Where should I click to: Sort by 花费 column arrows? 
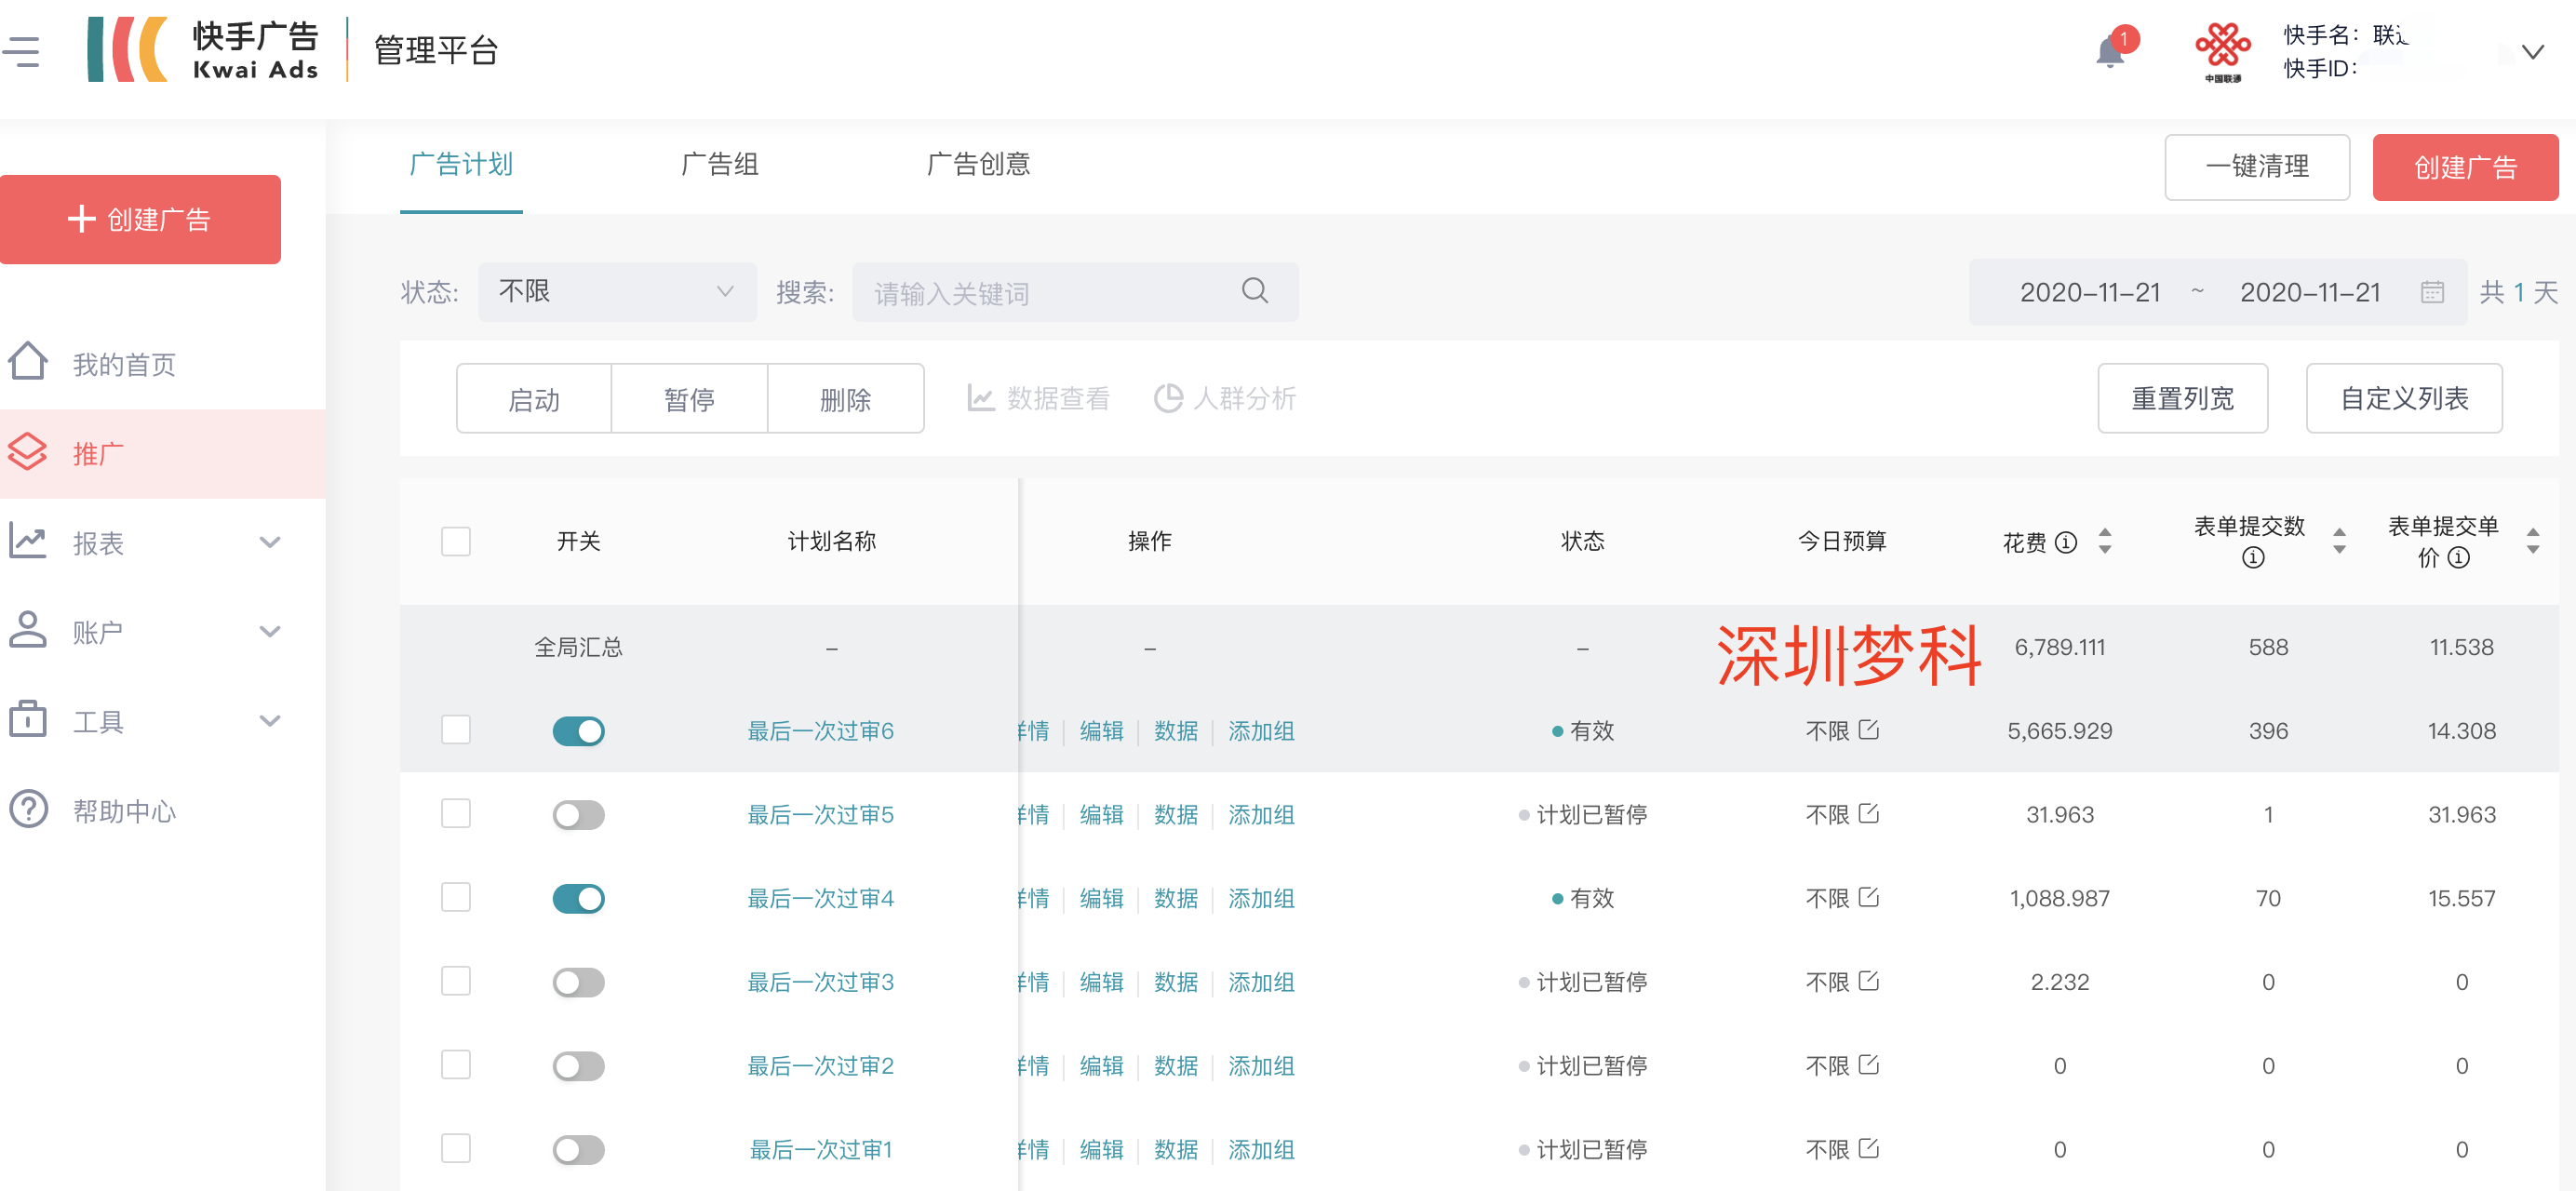[x=2105, y=541]
